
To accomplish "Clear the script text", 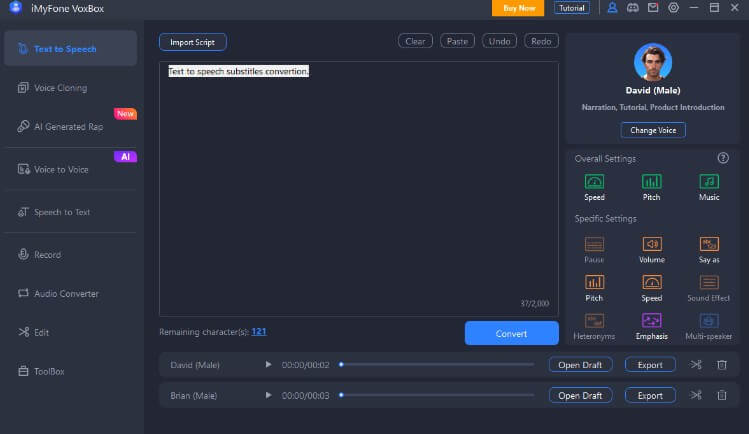I will (415, 41).
